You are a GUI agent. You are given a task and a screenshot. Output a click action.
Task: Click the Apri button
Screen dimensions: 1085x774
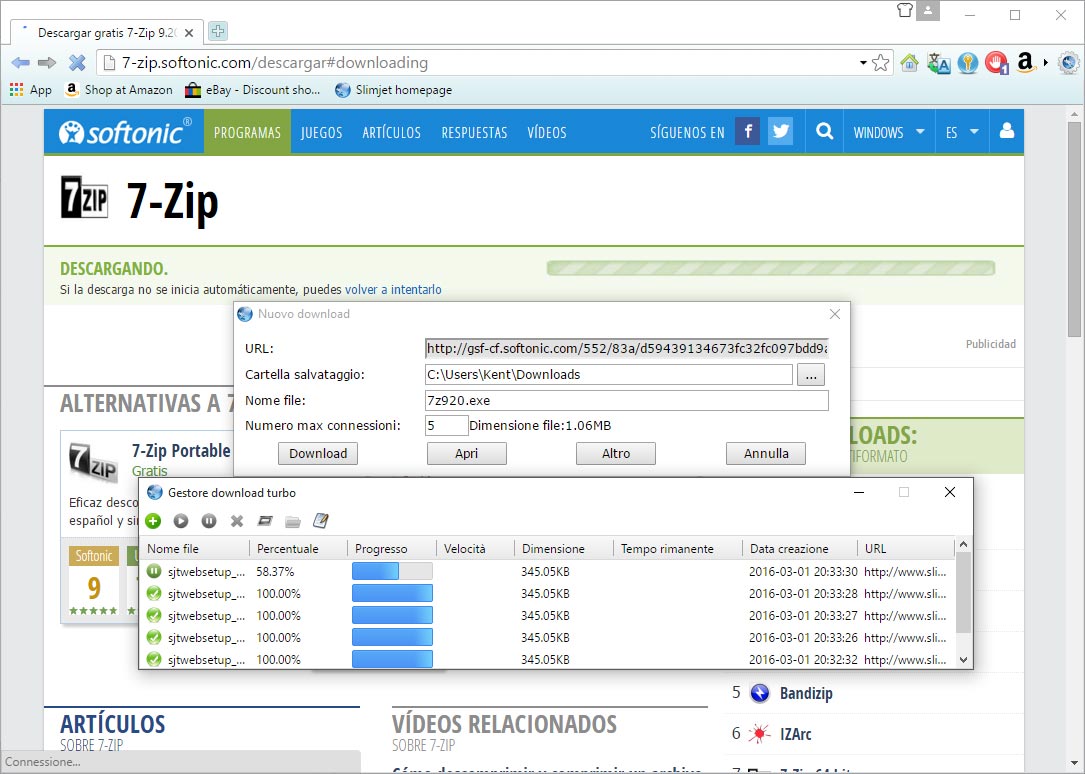click(466, 453)
